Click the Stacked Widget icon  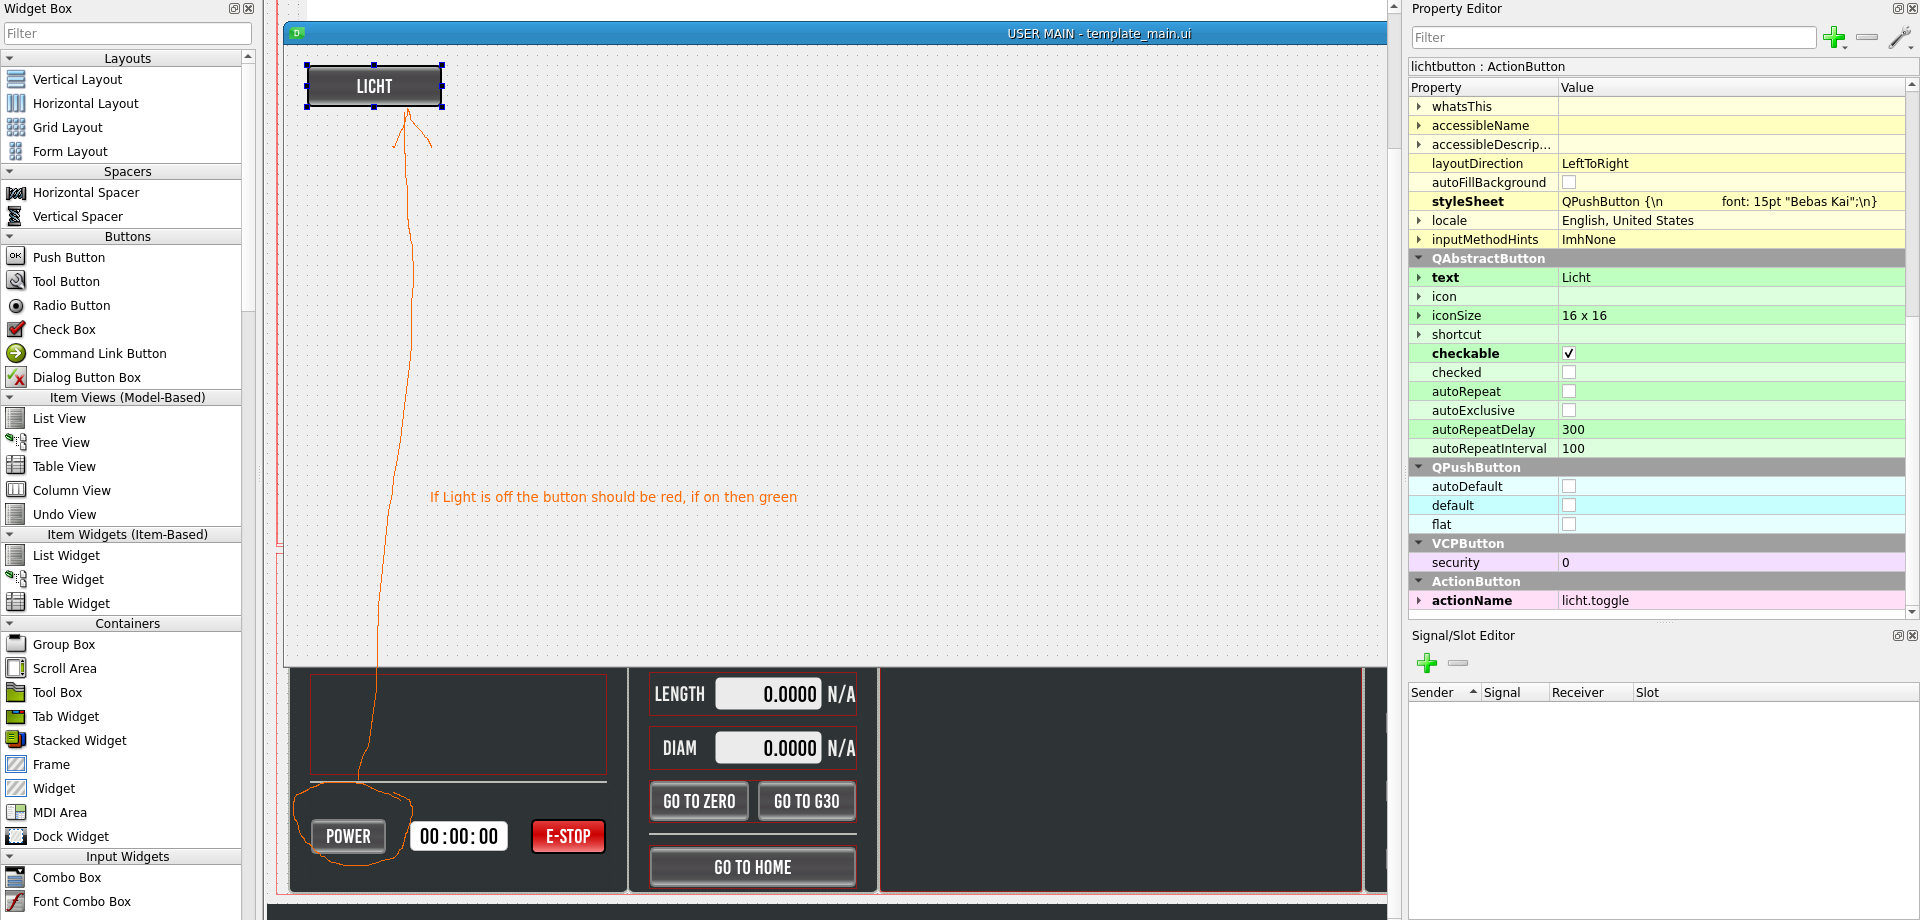coord(16,740)
